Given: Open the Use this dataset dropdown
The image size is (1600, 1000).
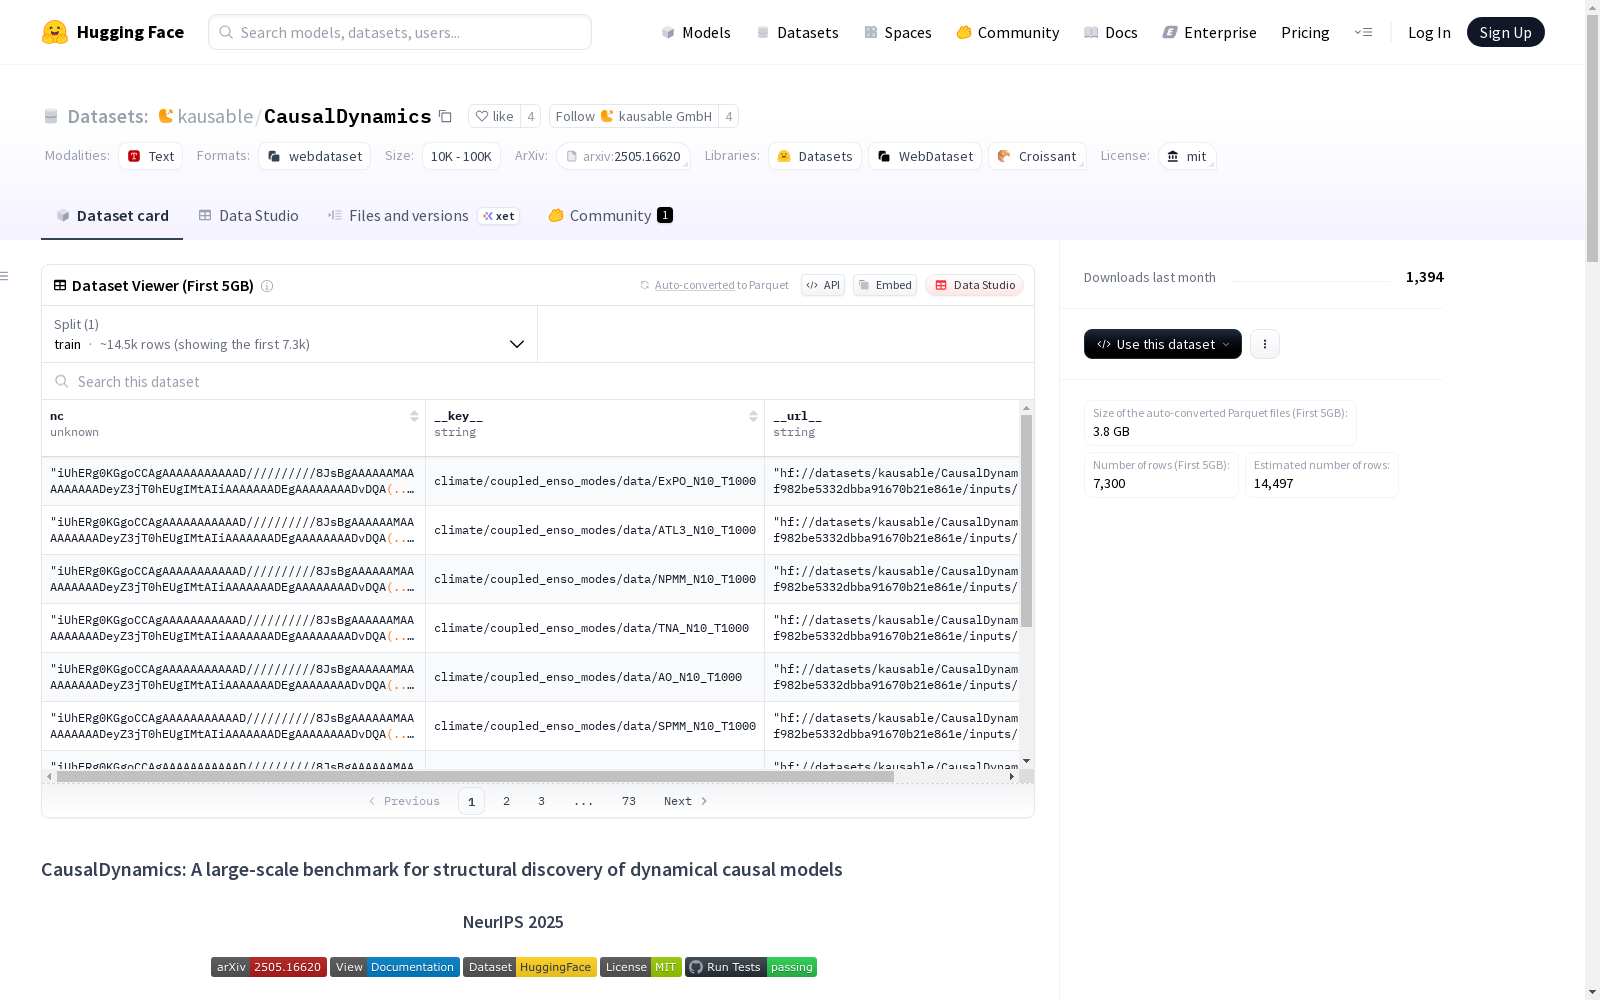Looking at the screenshot, I should 1163,344.
